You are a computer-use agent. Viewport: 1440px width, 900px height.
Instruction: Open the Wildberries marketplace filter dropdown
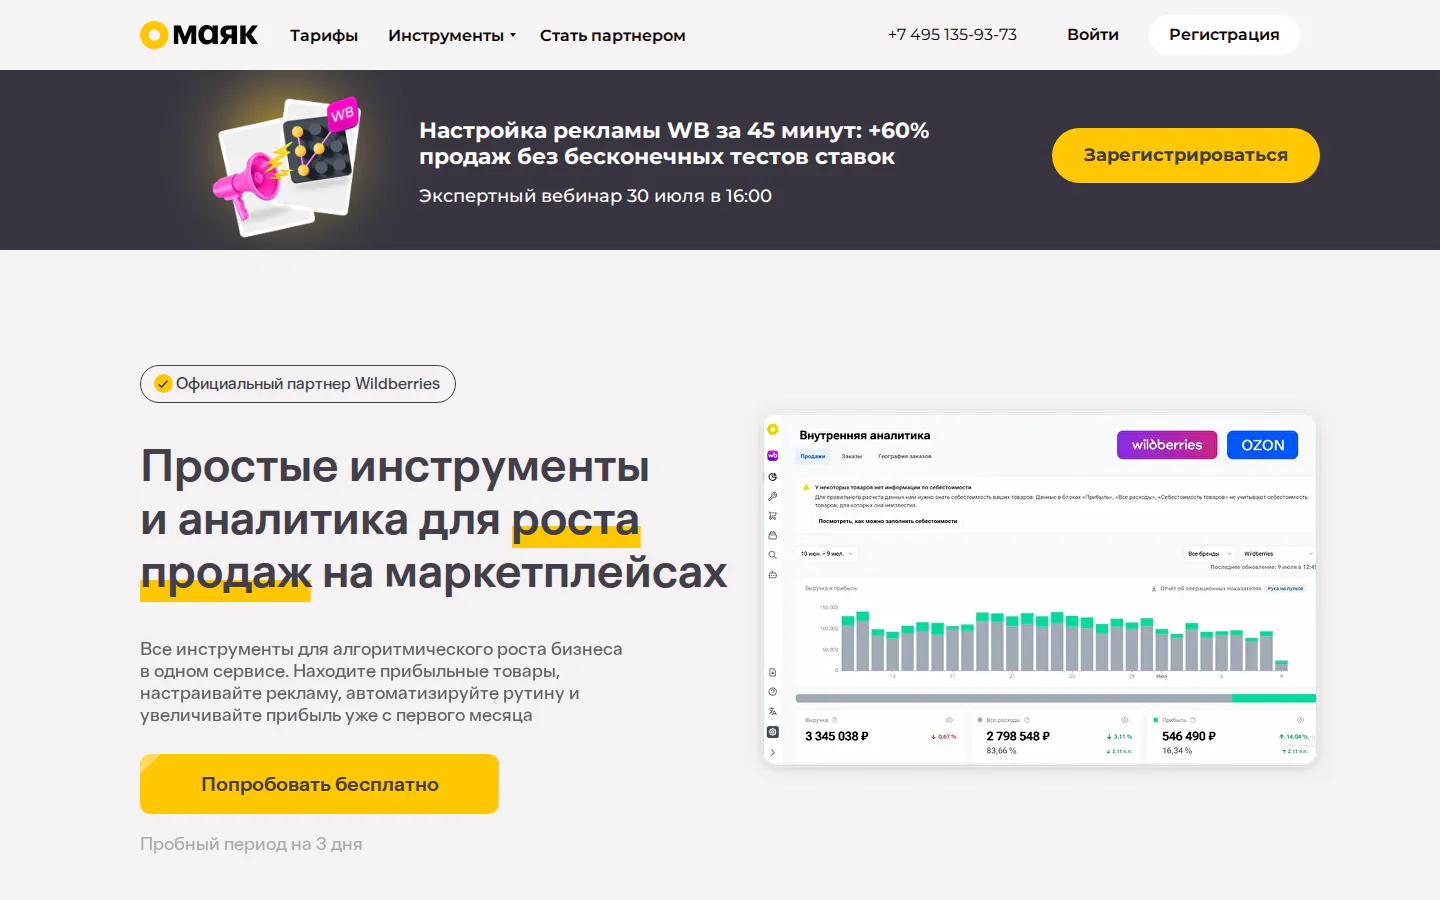1277,554
